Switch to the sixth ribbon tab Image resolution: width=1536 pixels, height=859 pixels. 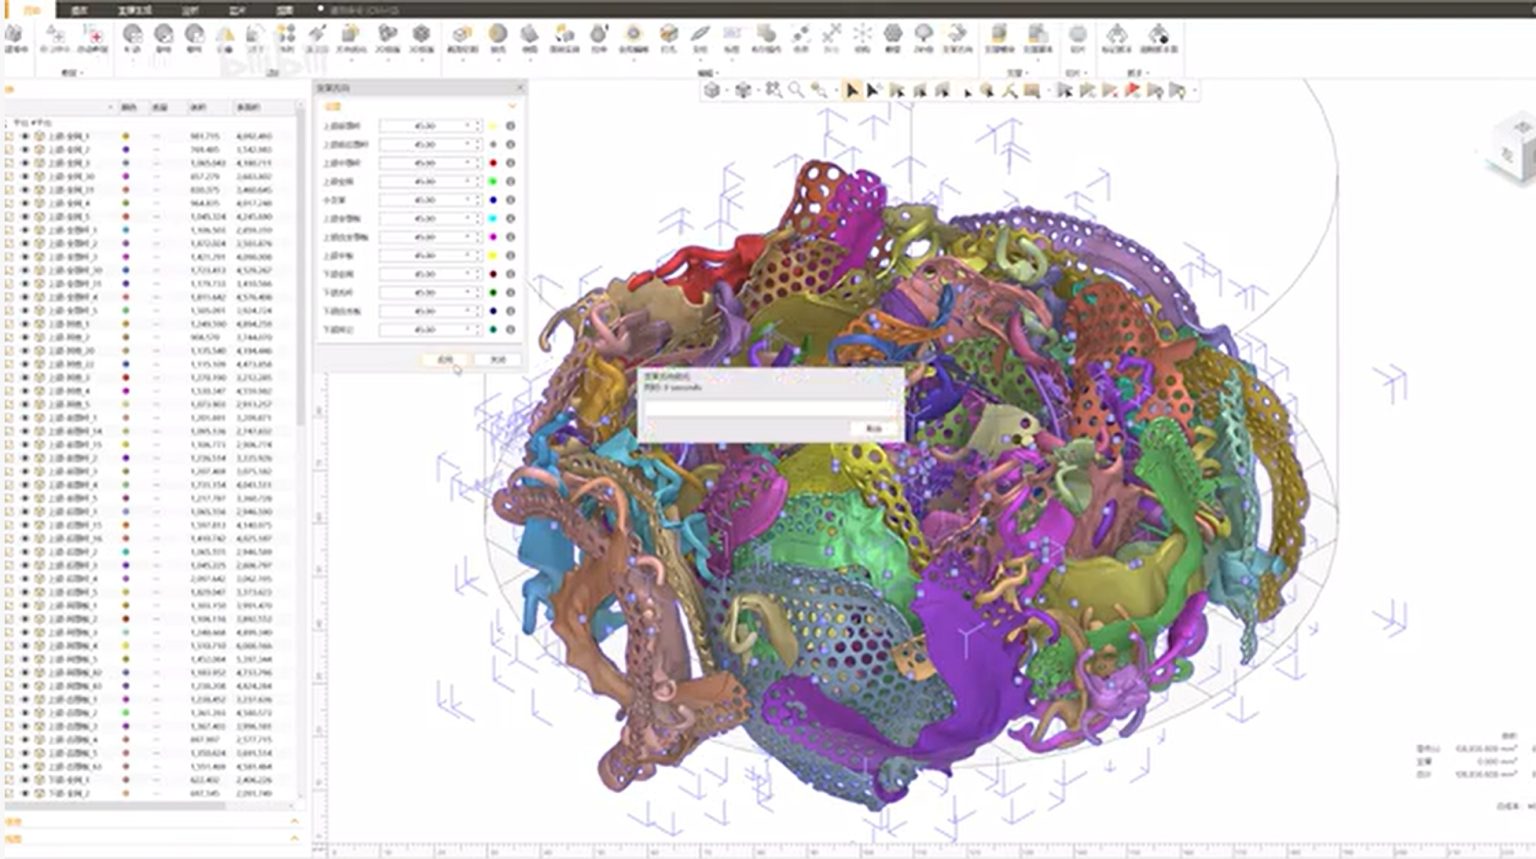click(x=285, y=10)
